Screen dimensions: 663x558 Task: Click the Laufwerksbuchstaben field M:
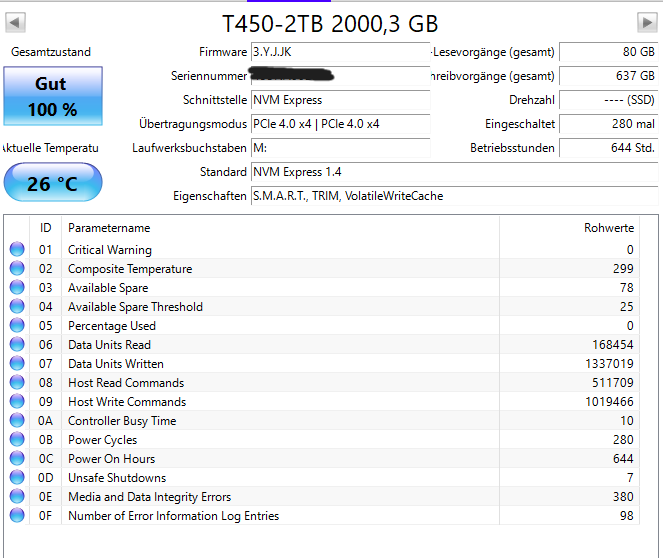(340, 148)
